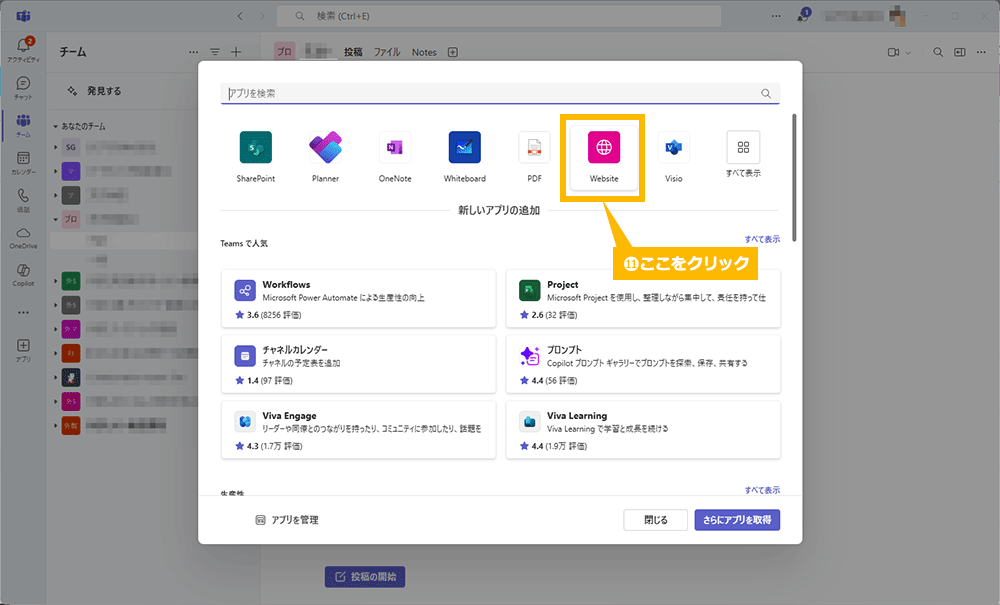
Task: Click the add tab plus icon next to Notes
Action: 453,52
